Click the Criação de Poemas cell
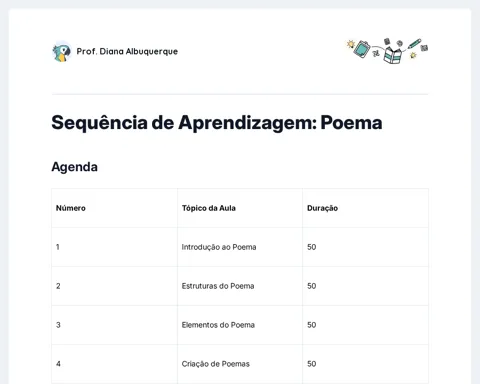 tap(240, 364)
